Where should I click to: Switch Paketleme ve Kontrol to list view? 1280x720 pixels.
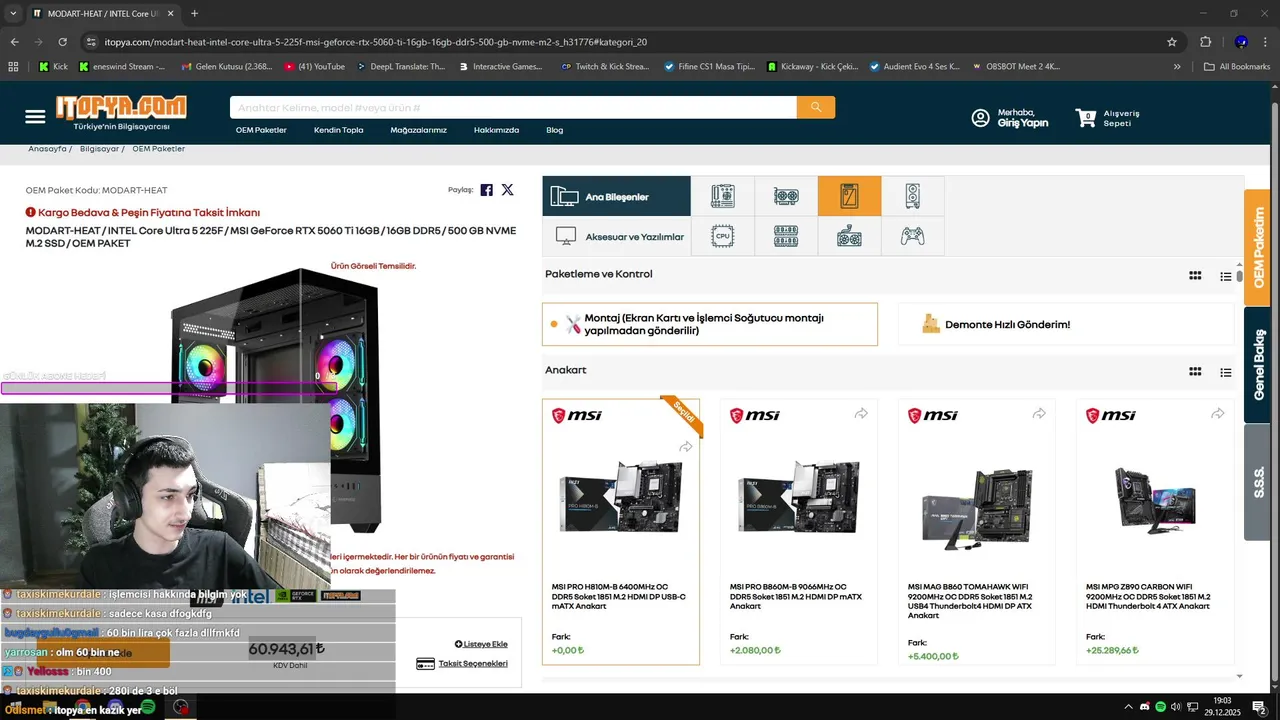1226,276
